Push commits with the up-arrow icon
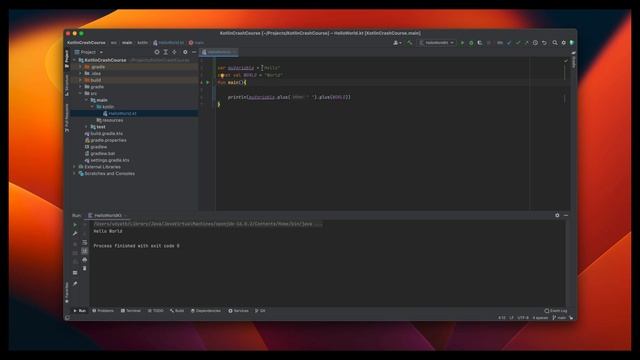Viewport: 640px width, 360px height. (527, 42)
